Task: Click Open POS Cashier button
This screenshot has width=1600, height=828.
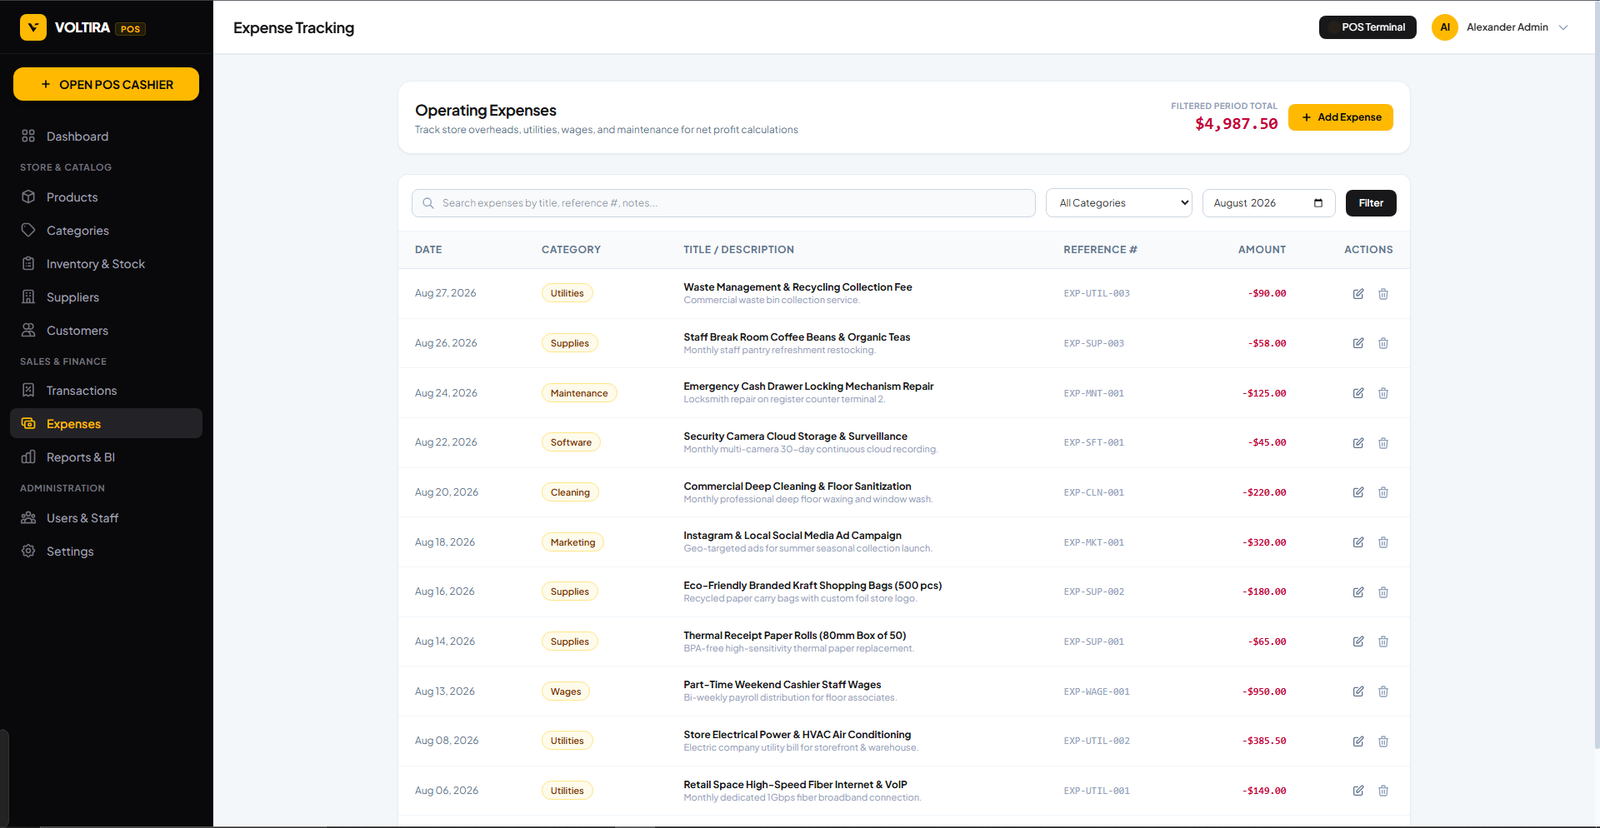Action: point(106,84)
